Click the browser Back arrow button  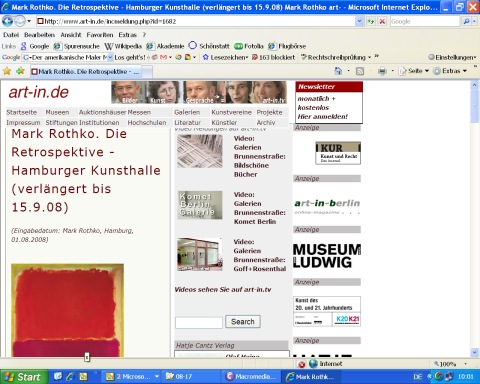tap(7, 21)
